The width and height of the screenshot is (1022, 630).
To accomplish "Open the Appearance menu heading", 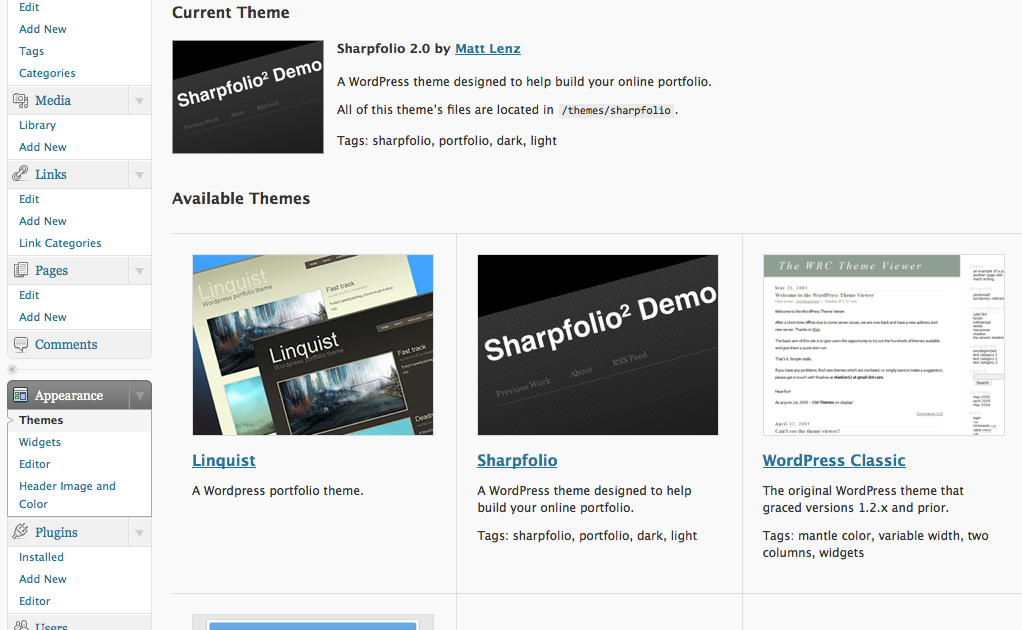I will click(x=69, y=395).
